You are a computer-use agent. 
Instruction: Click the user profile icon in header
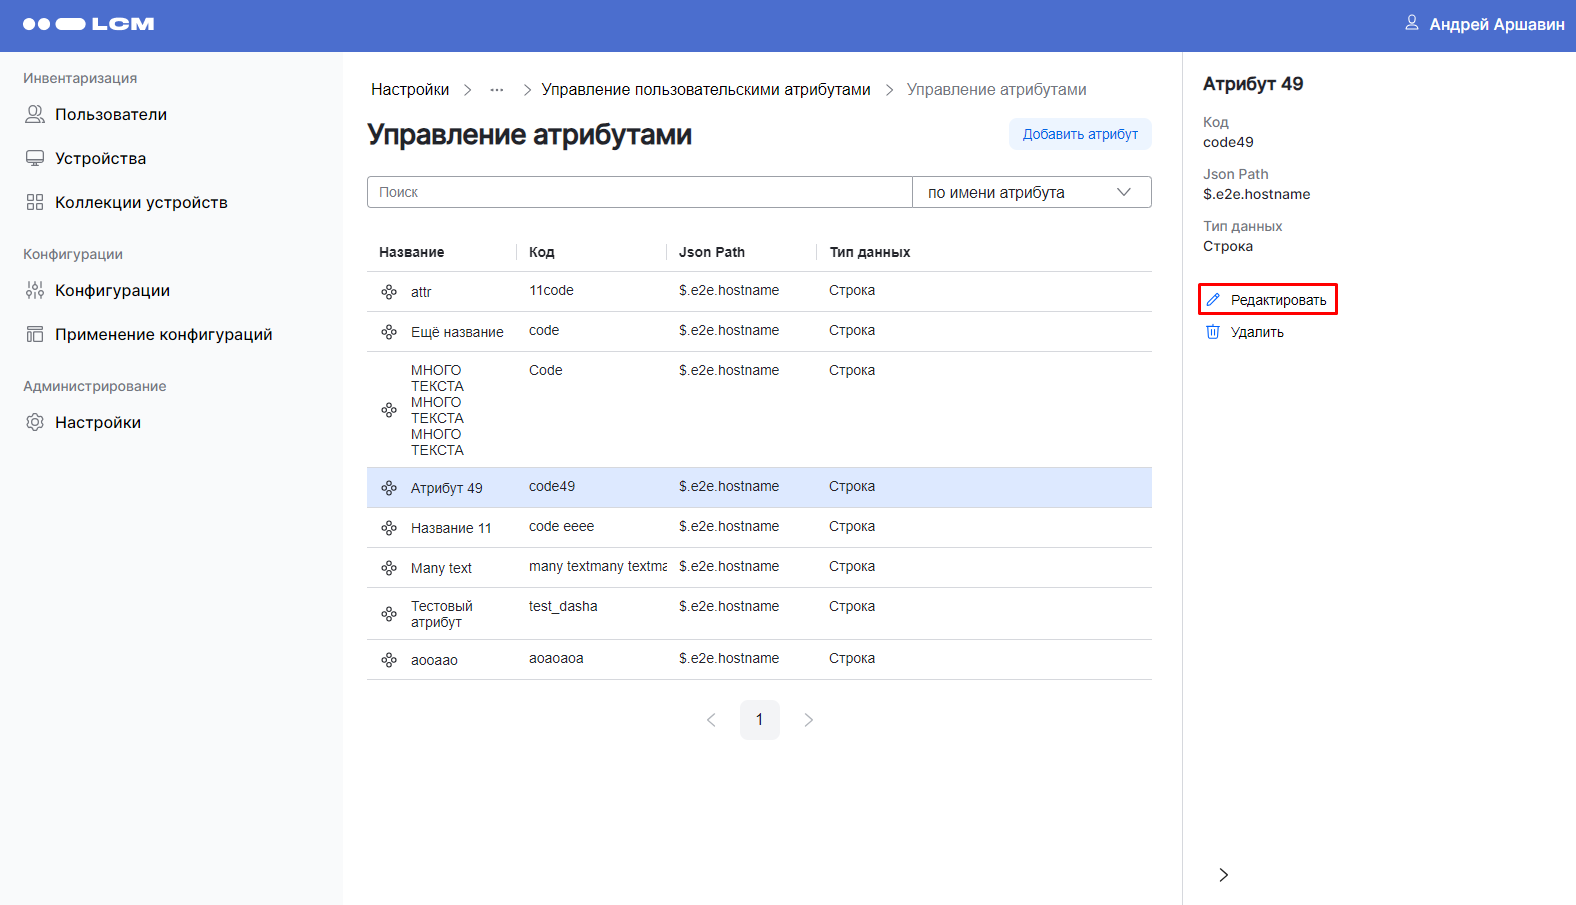tap(1411, 23)
